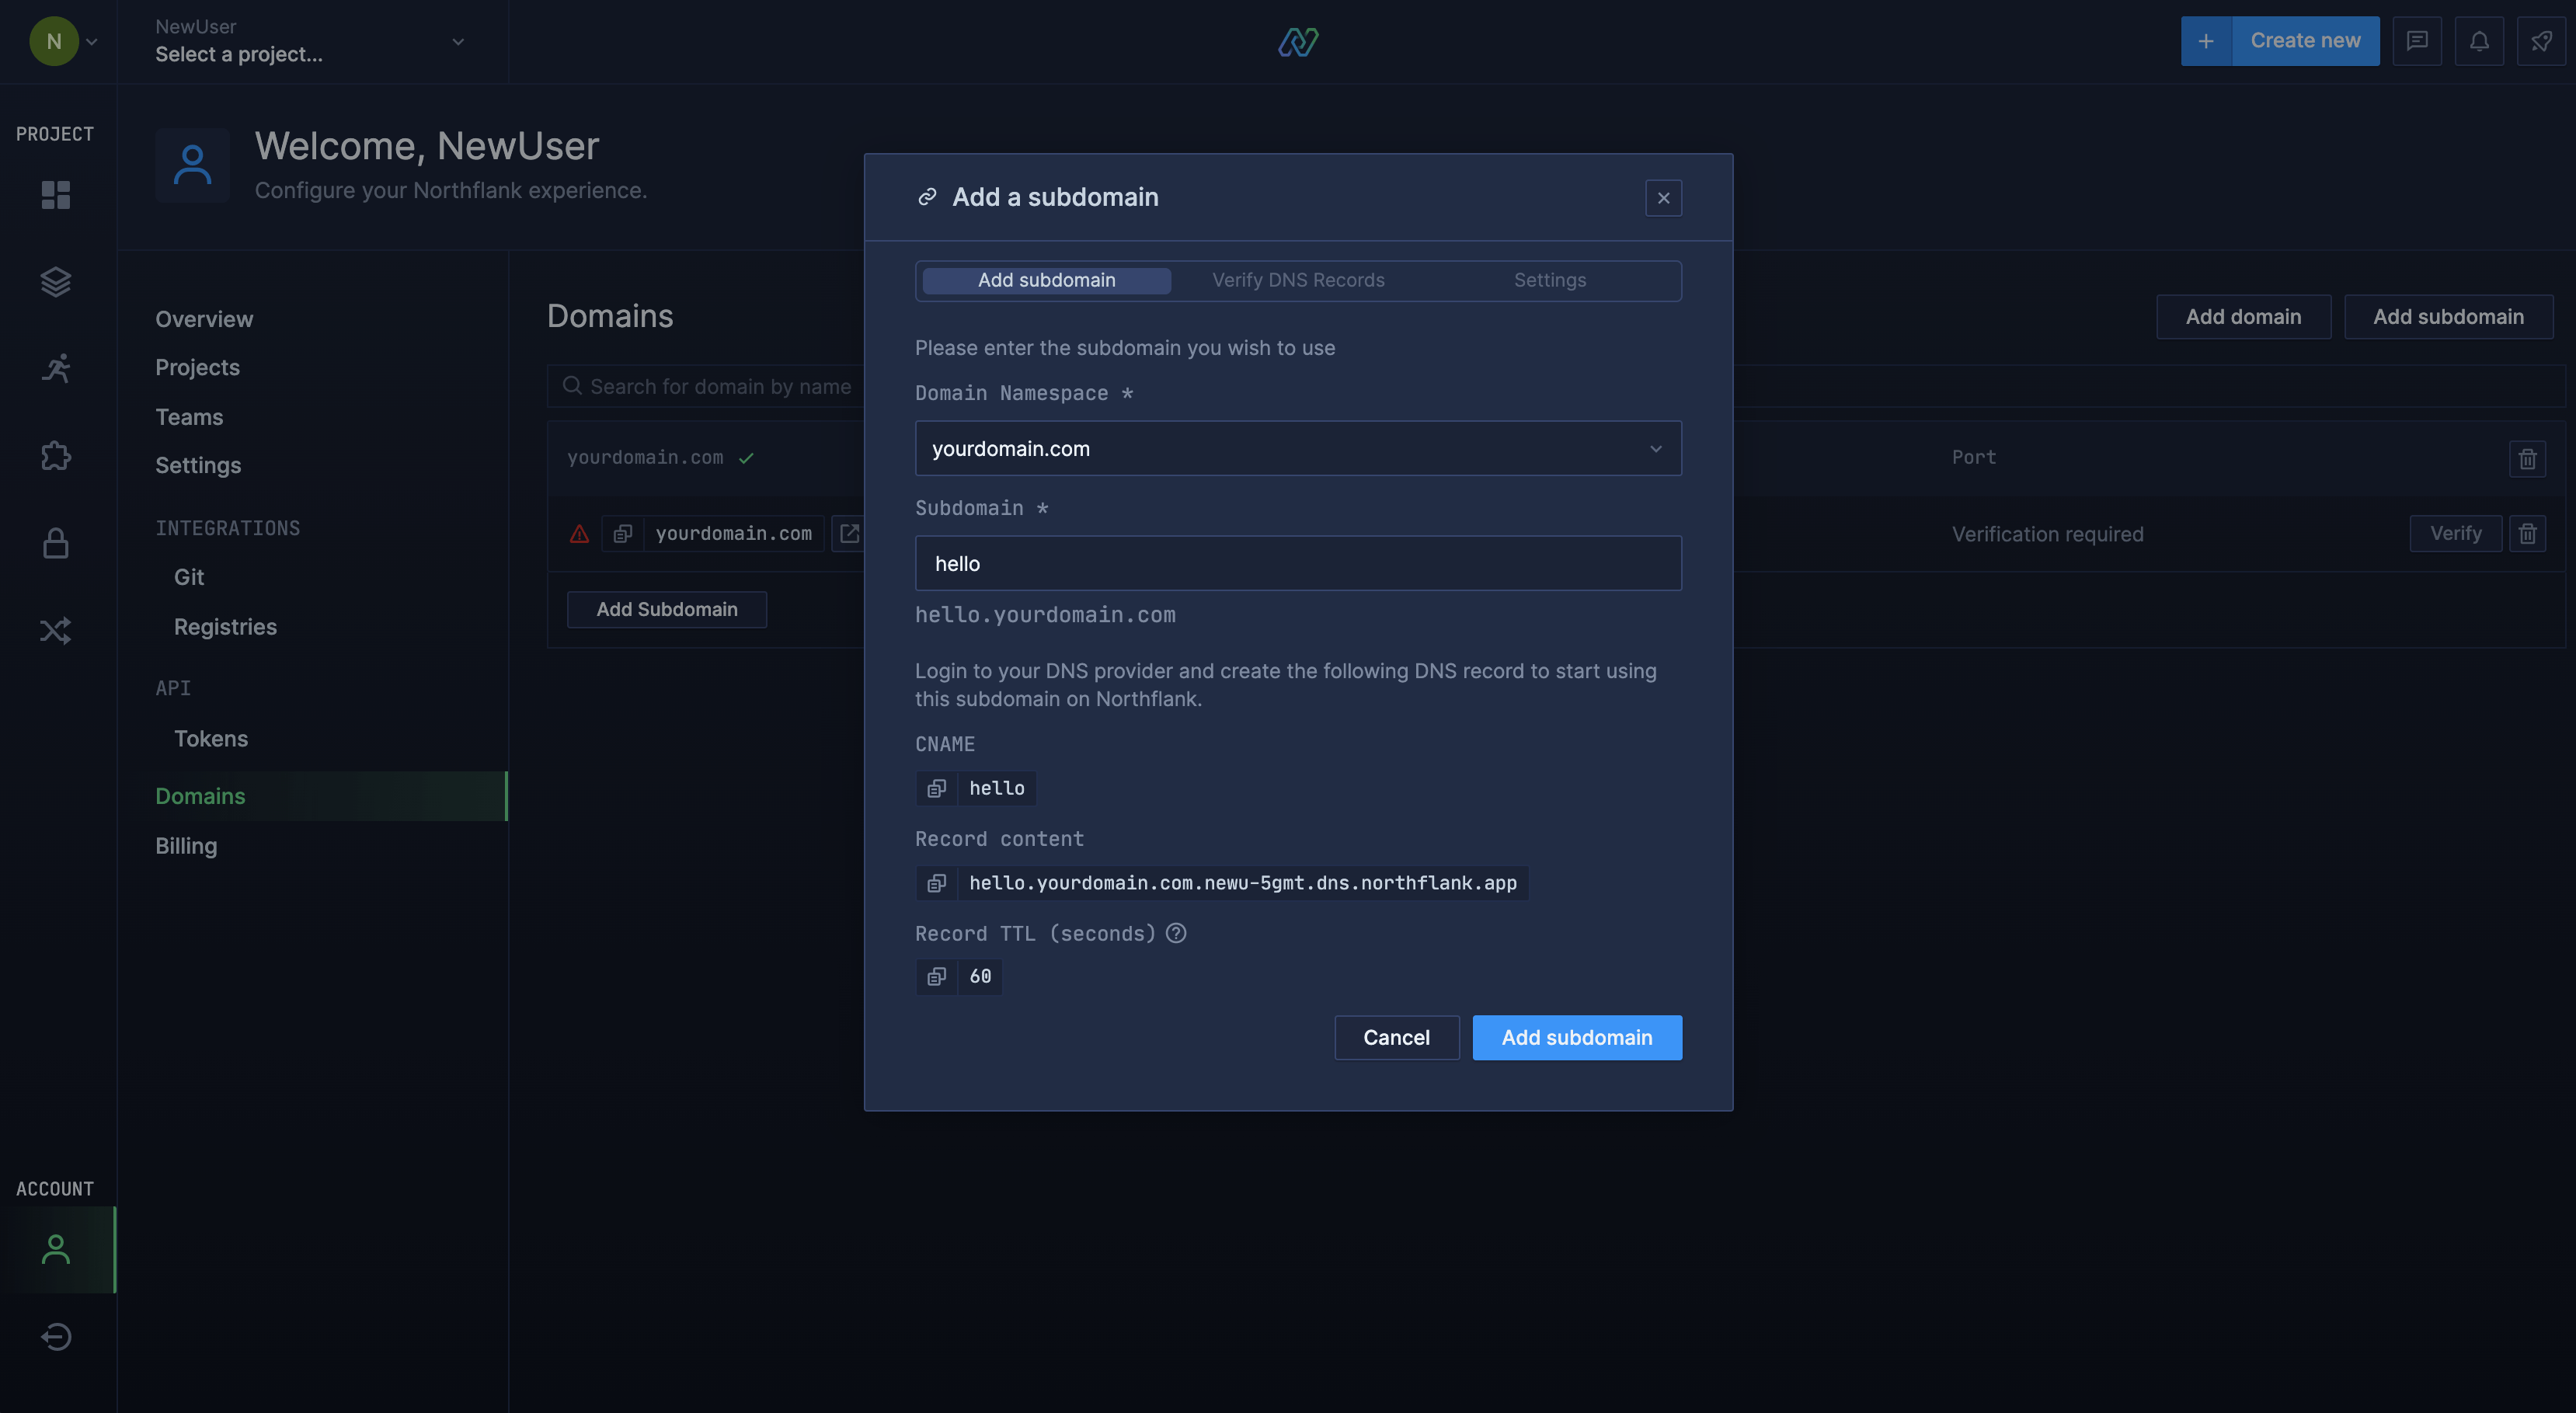Open yourdomain.com external link icon
This screenshot has width=2576, height=1413.
pyautogui.click(x=849, y=534)
